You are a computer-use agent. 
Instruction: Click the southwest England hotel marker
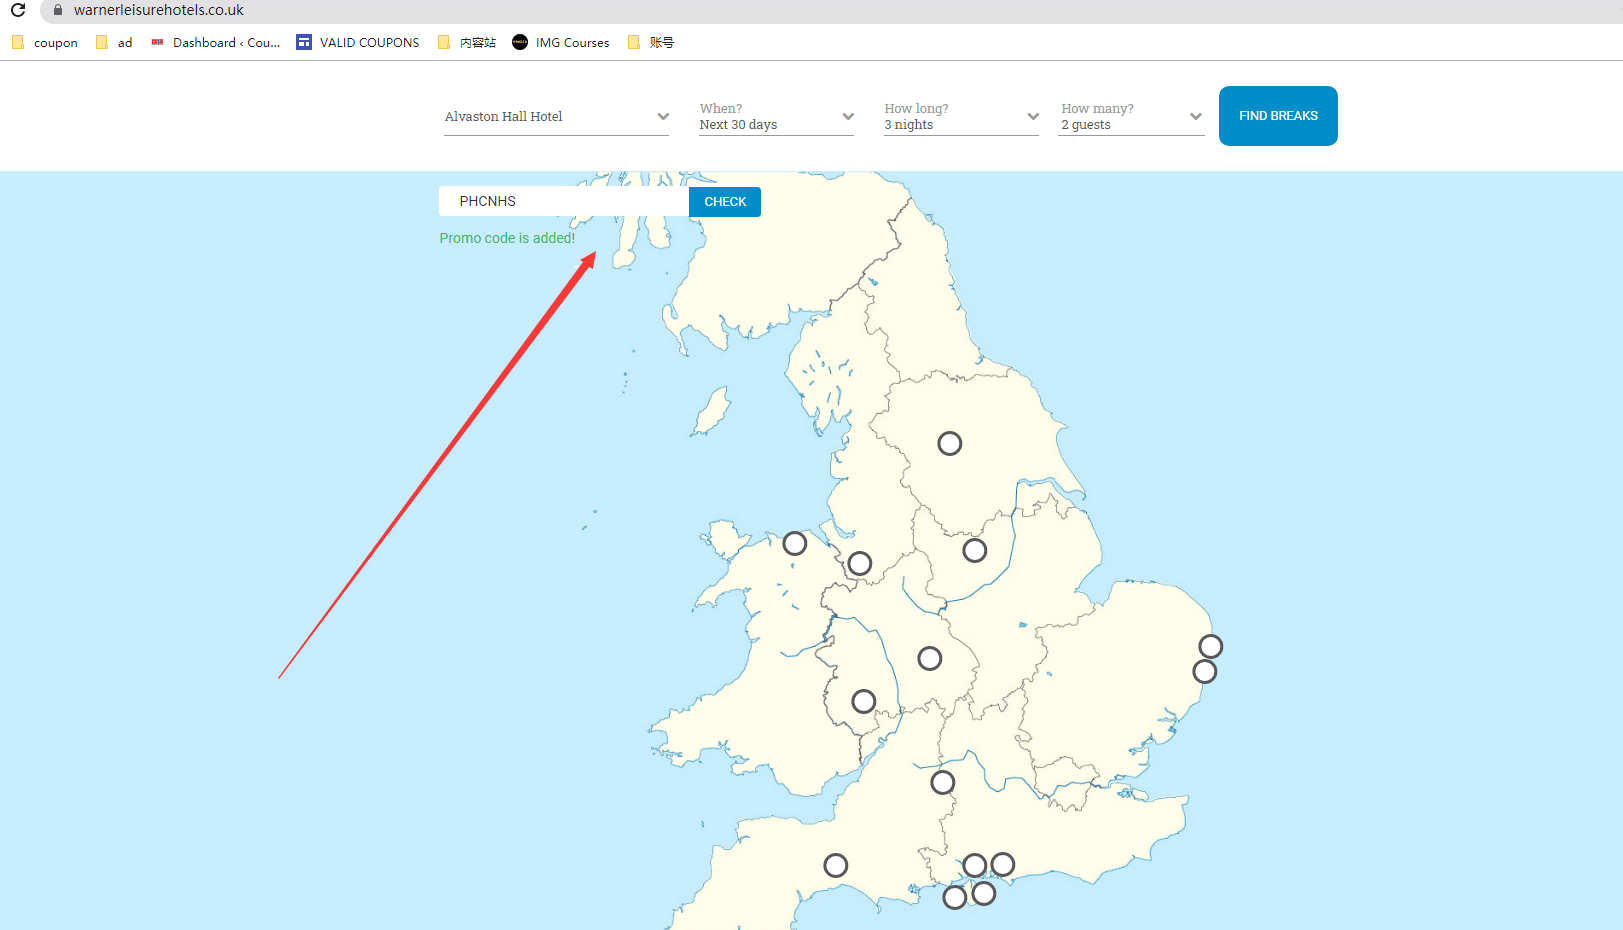tap(835, 865)
